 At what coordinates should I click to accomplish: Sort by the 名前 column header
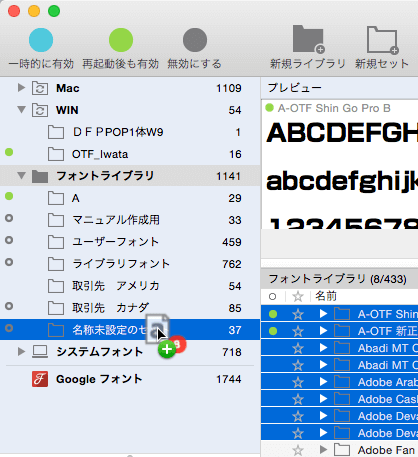point(326,296)
